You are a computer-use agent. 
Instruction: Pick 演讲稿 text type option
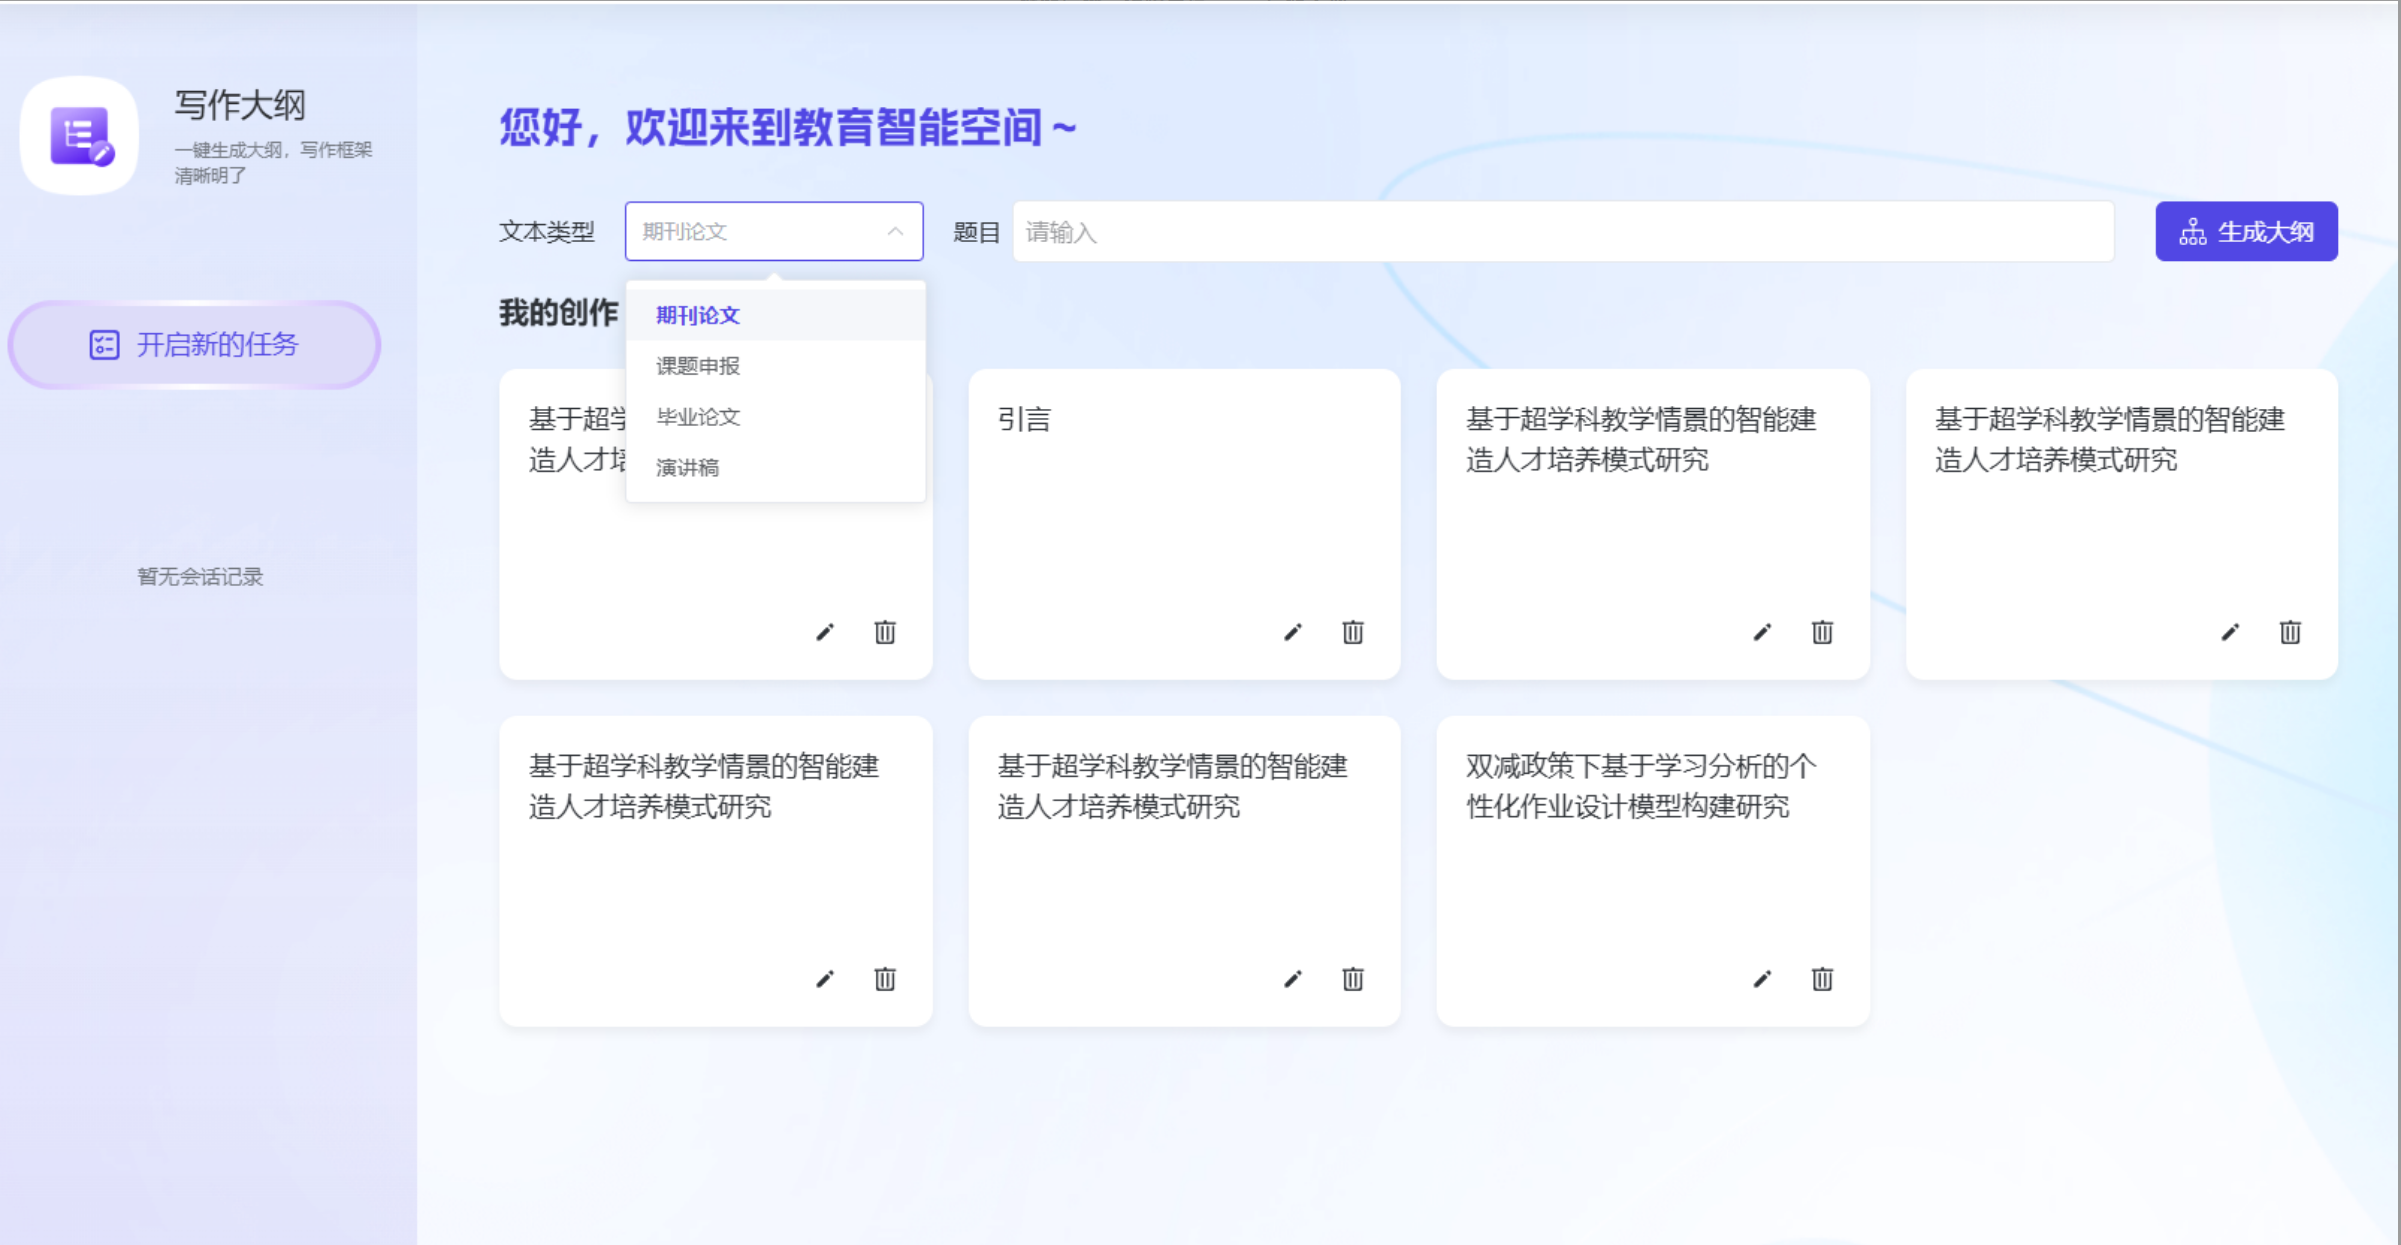coord(688,467)
